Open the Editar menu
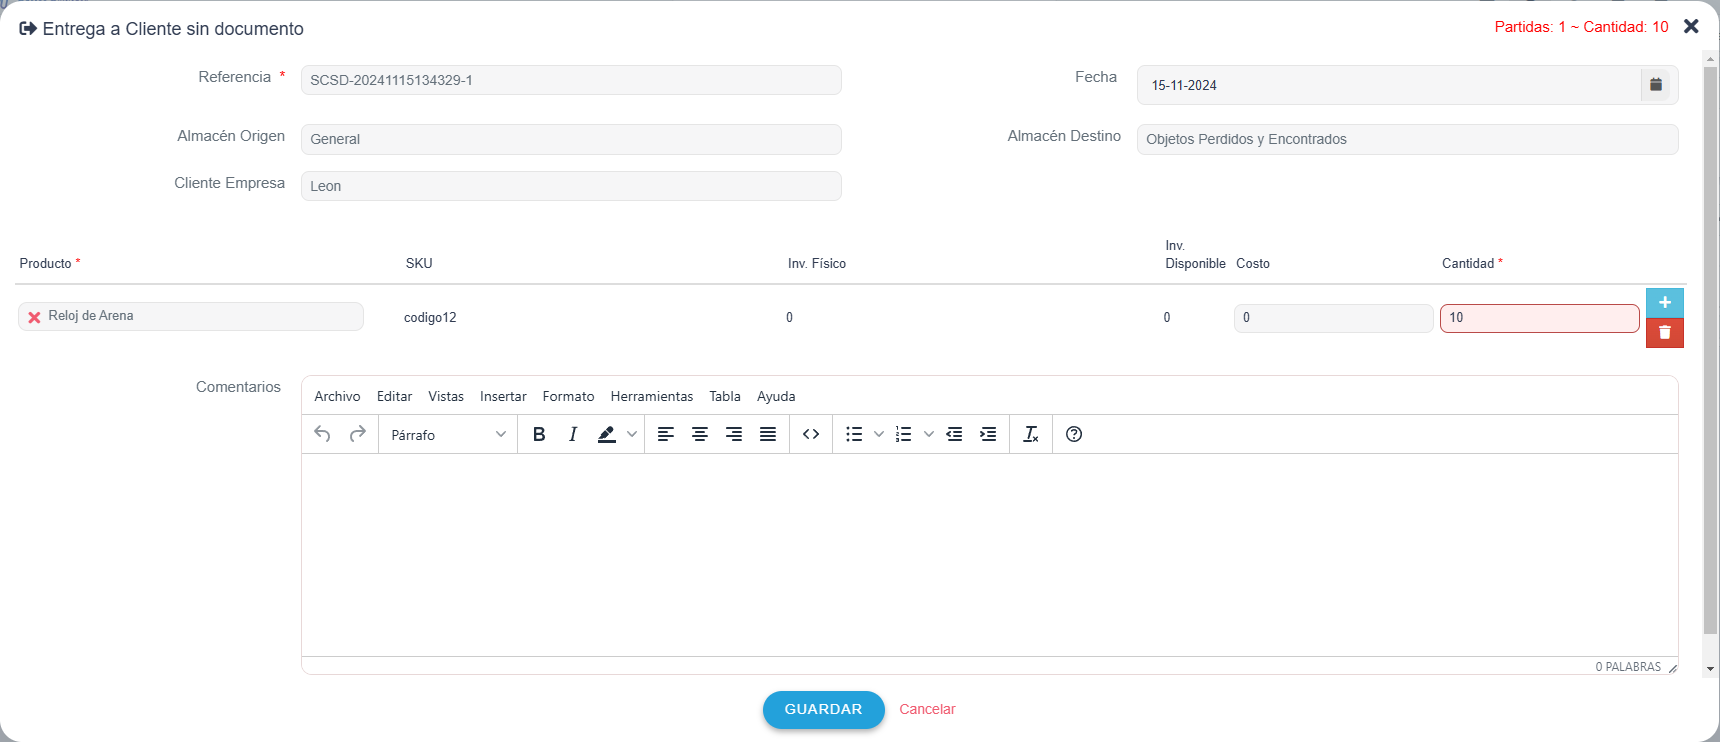Screen dimensions: 1720x742 [394, 396]
